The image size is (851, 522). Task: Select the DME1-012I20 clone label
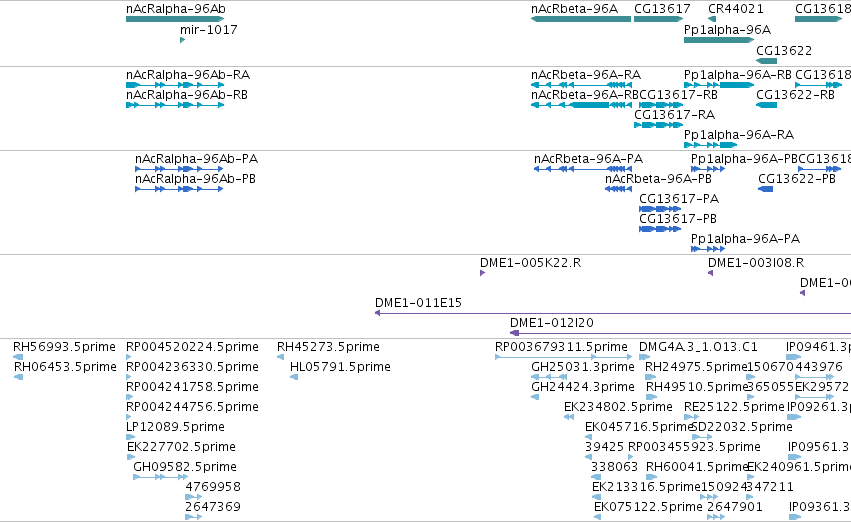click(x=551, y=323)
